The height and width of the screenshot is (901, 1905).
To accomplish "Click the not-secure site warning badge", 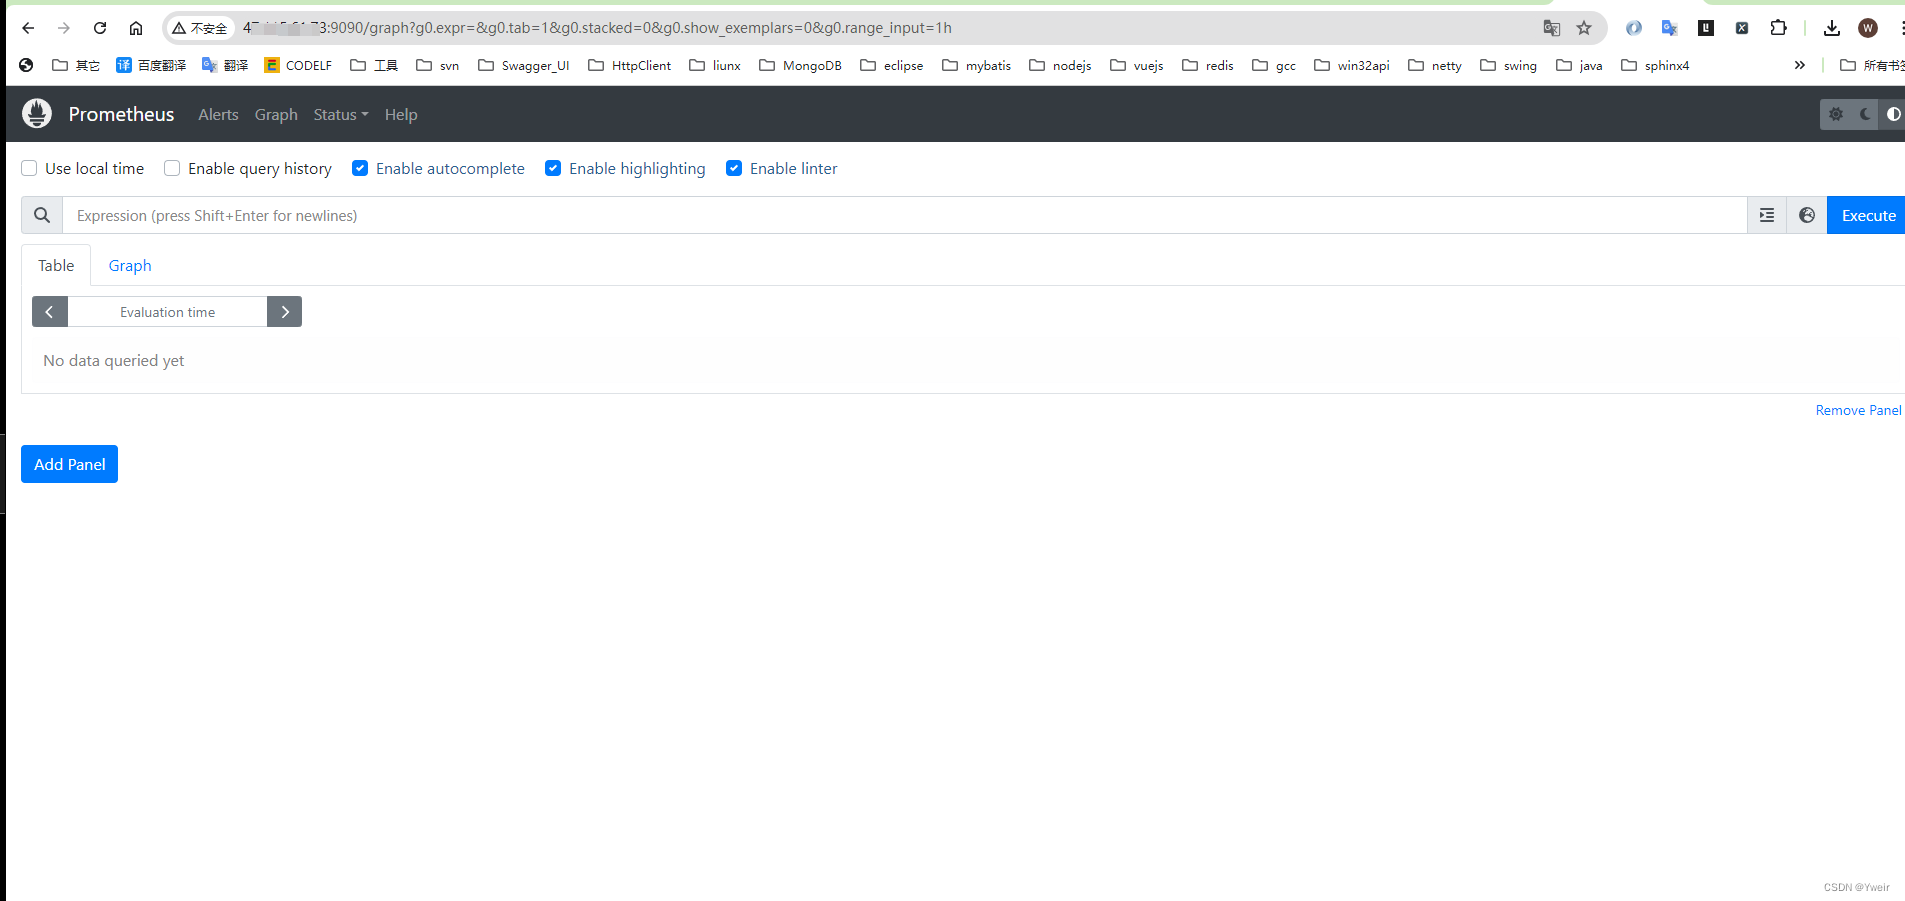I will pos(200,28).
